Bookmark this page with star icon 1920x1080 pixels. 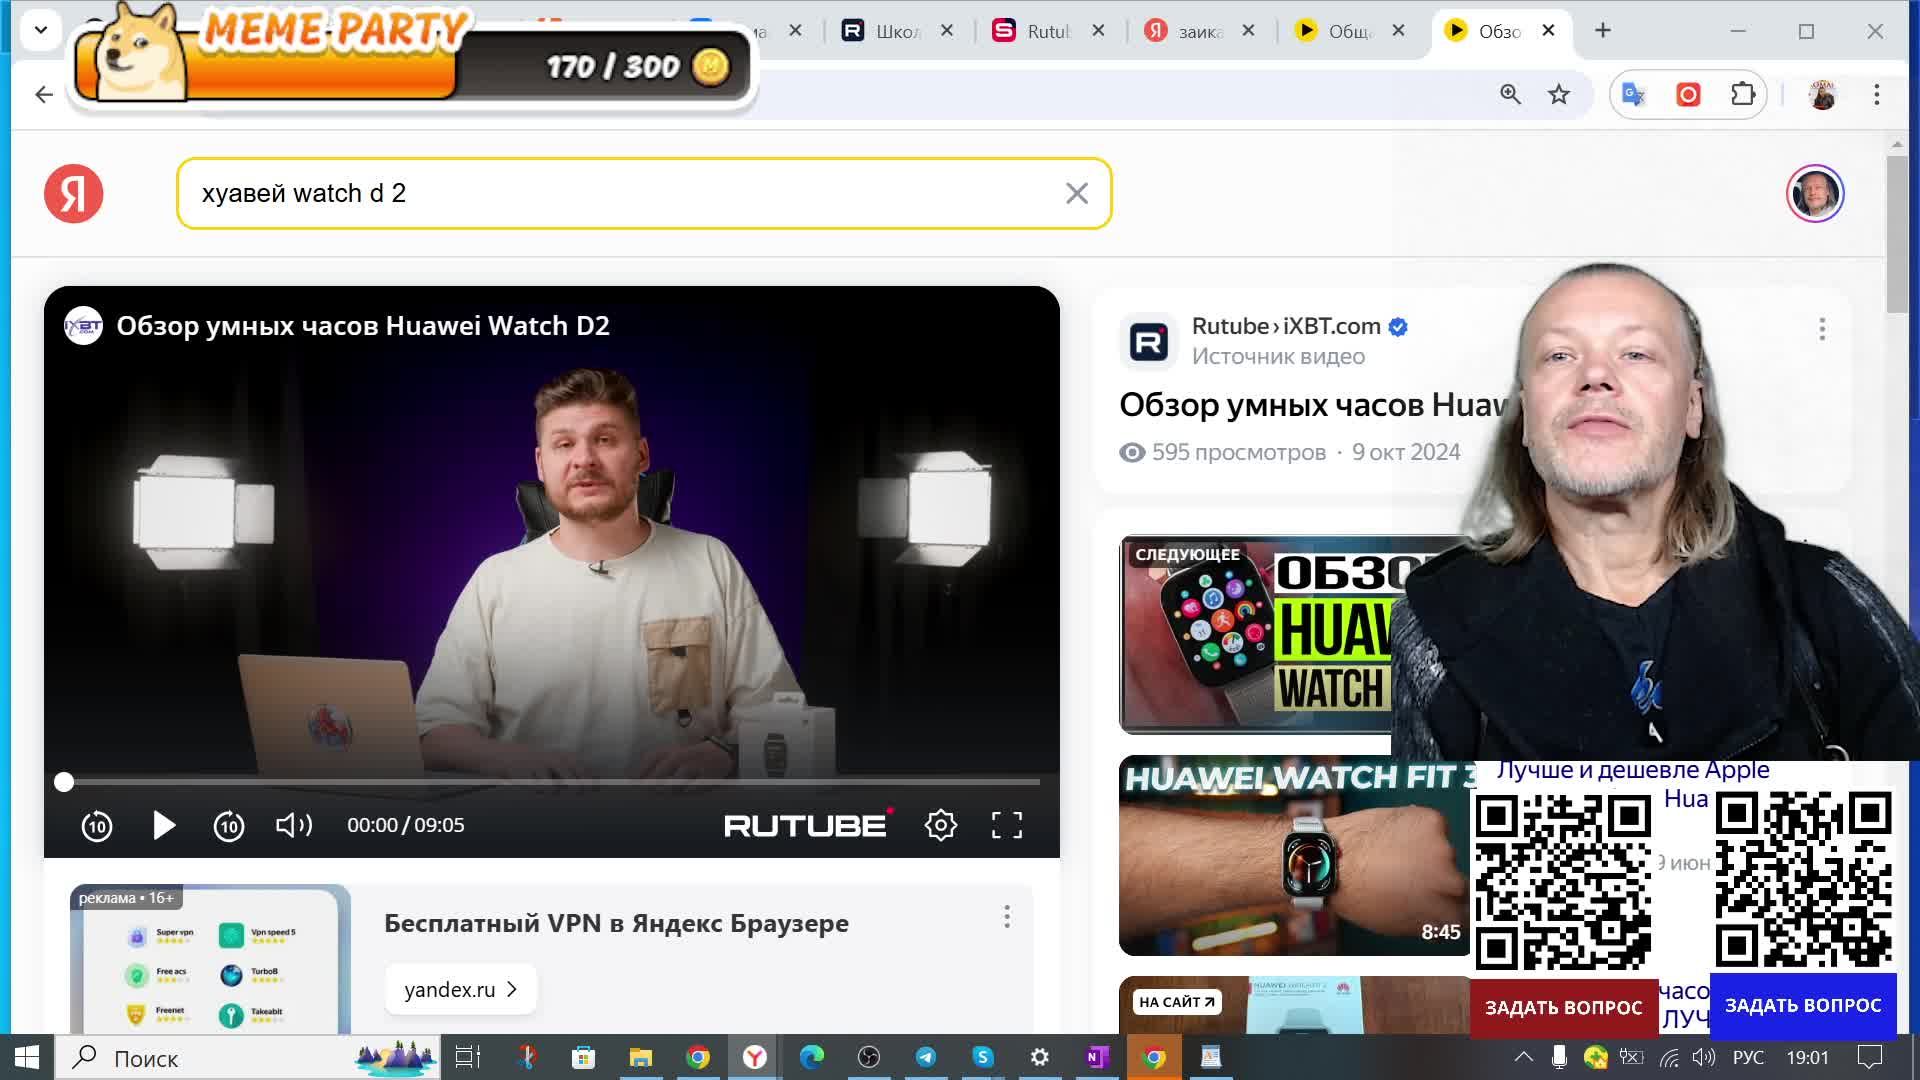tap(1559, 95)
